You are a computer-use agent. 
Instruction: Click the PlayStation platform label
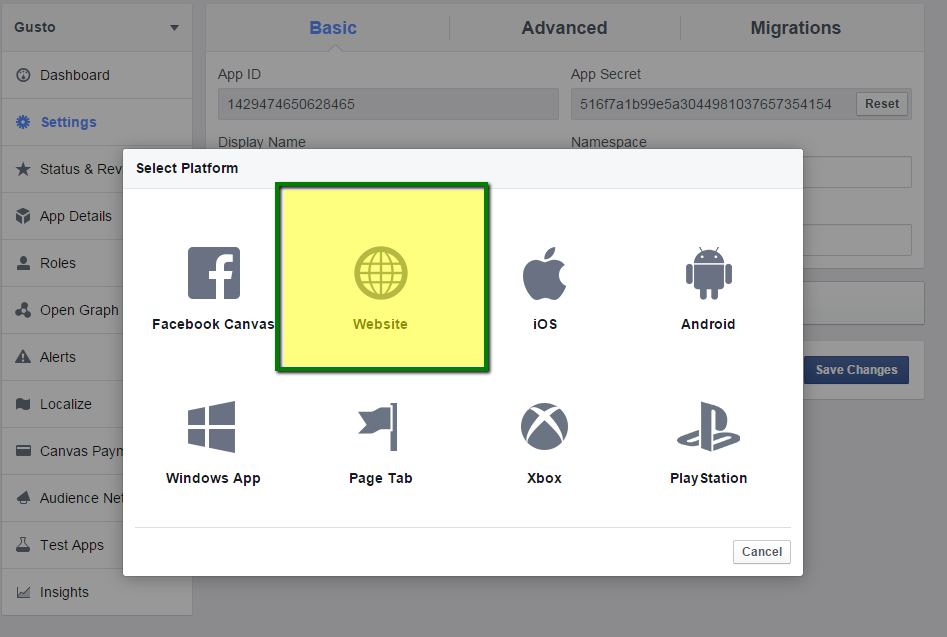[x=708, y=478]
